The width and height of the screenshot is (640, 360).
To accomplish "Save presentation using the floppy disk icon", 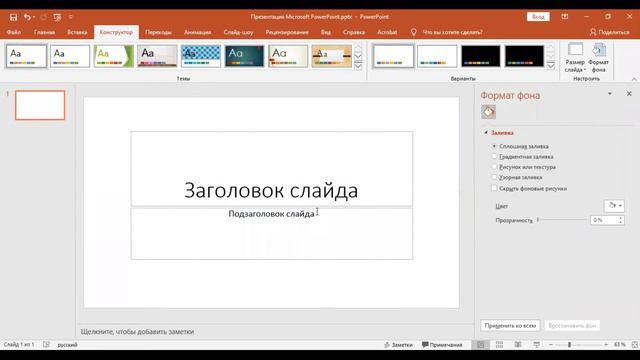I will (13, 17).
